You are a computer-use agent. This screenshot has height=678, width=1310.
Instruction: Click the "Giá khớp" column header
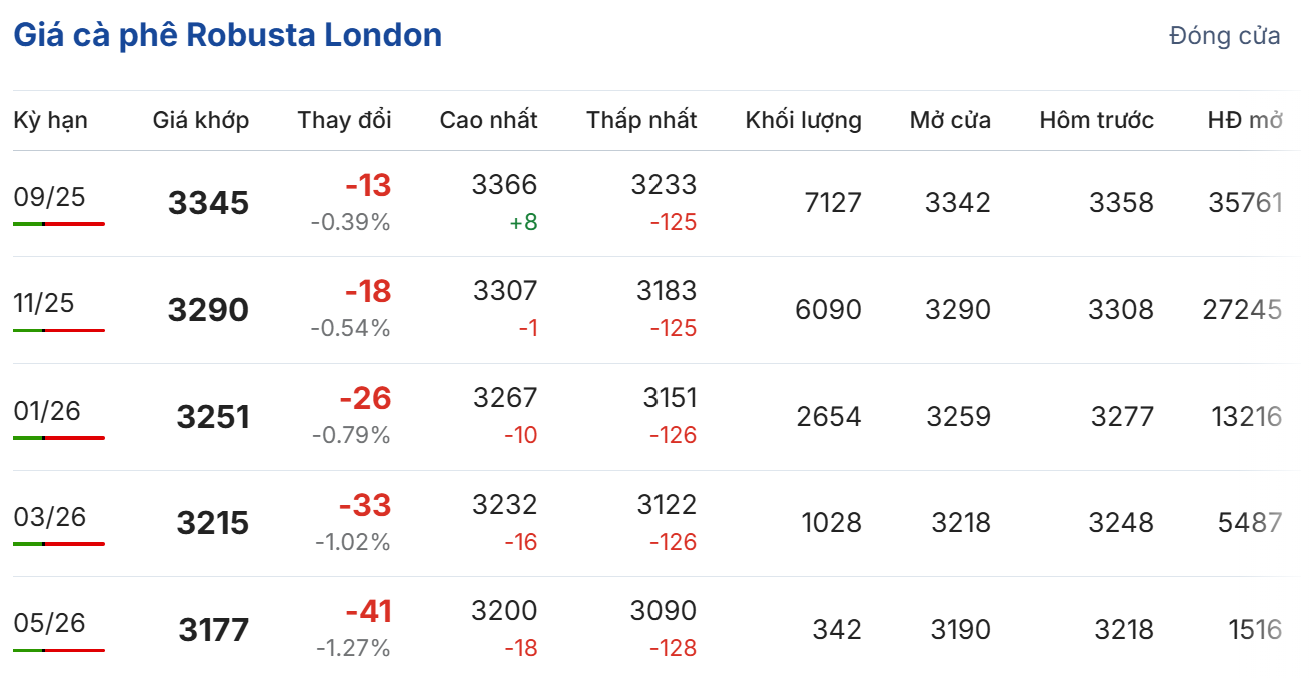(200, 121)
